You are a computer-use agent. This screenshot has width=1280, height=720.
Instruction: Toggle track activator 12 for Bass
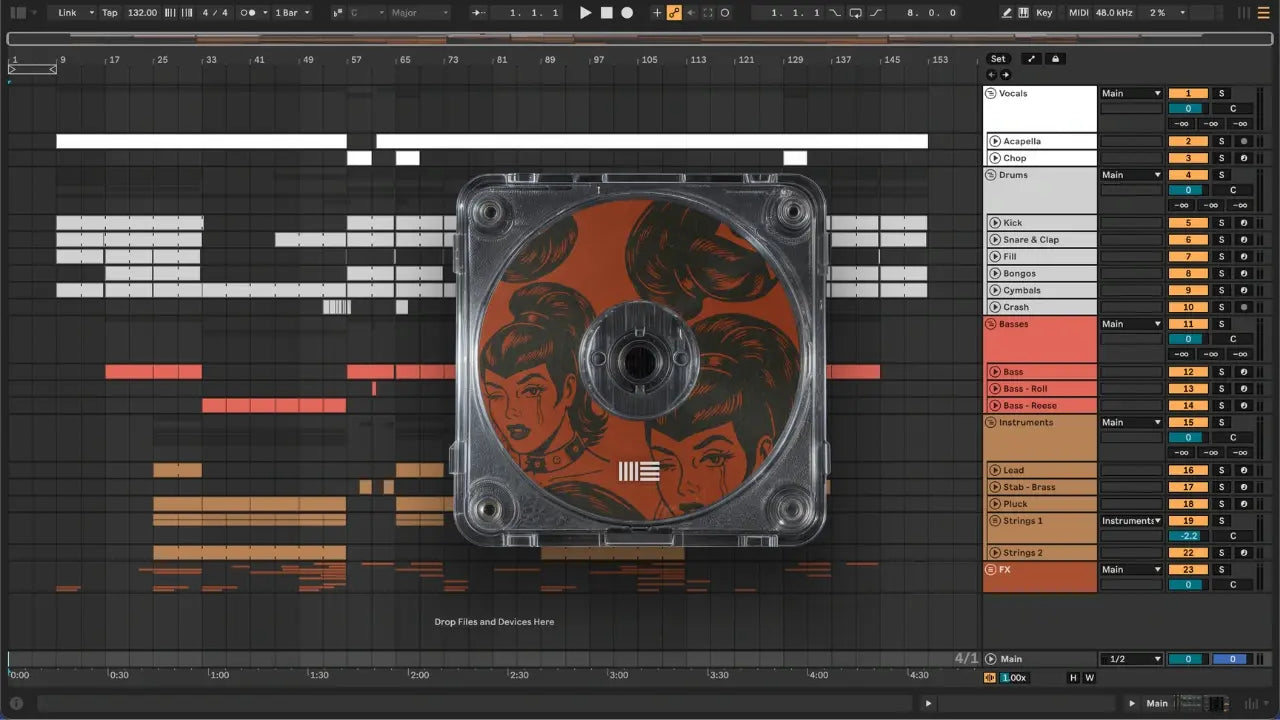(1188, 372)
